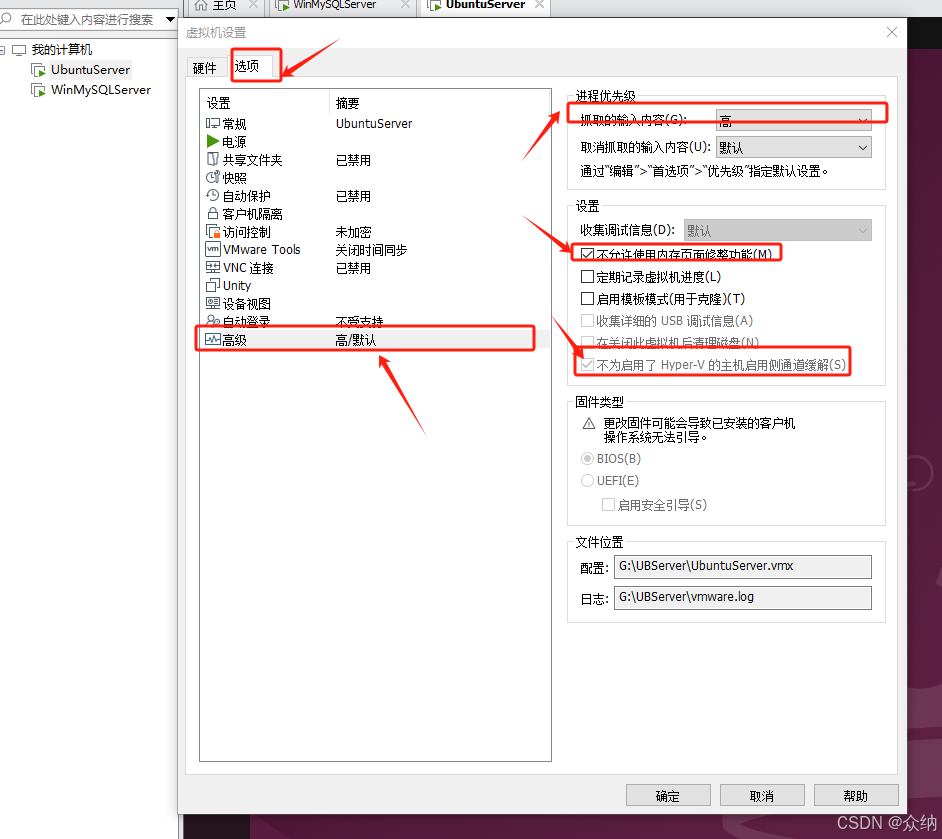The height and width of the screenshot is (839, 942).
Task: Select the VNC 连接 icon
Action: click(213, 267)
